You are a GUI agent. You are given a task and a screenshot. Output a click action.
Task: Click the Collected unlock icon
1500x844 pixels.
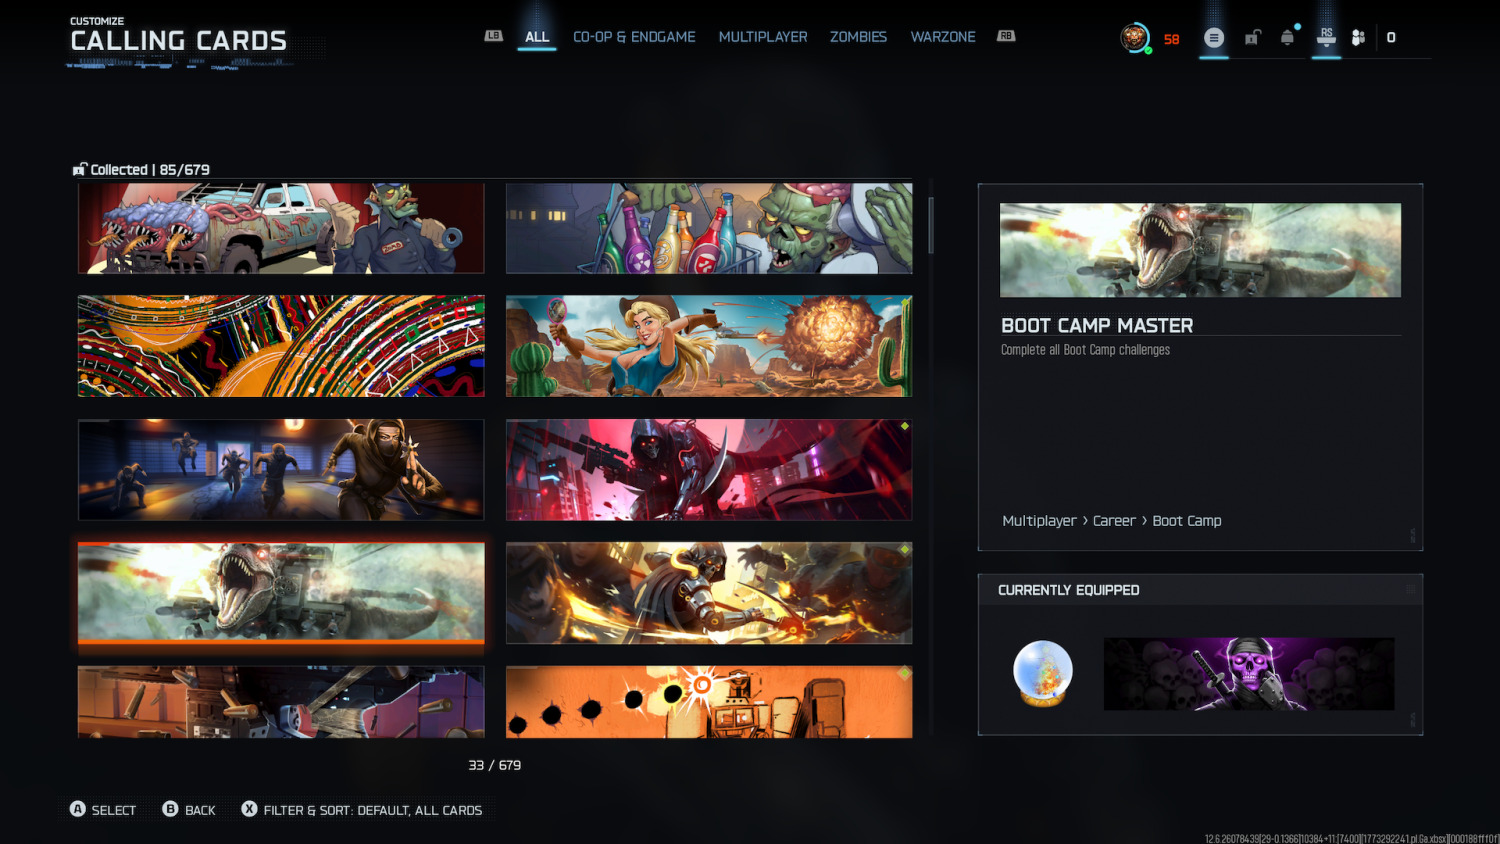80,170
